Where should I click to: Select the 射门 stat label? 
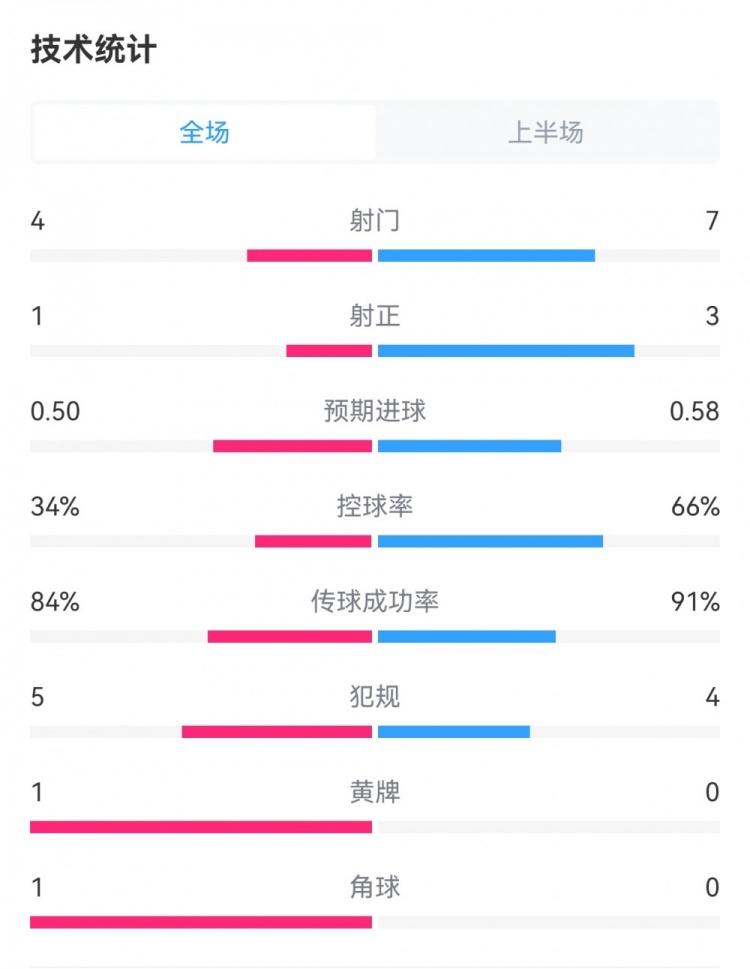coord(375,221)
